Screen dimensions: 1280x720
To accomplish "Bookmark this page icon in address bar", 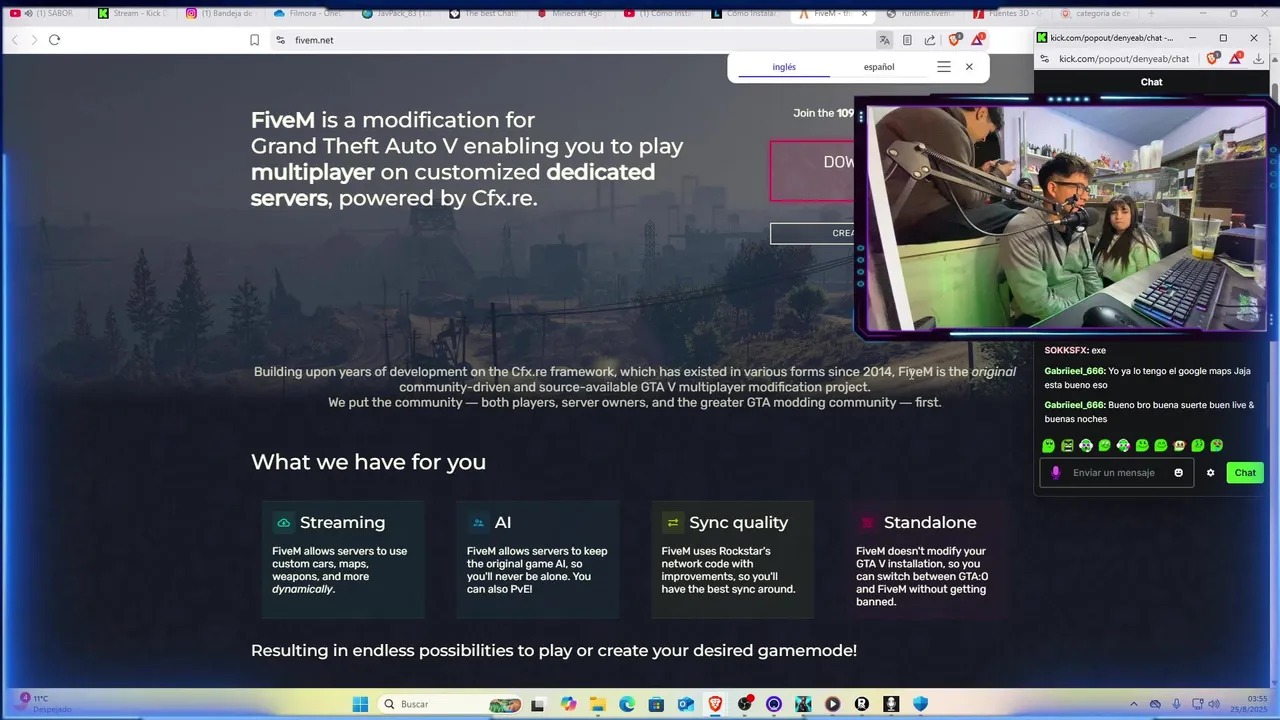I will [x=254, y=40].
